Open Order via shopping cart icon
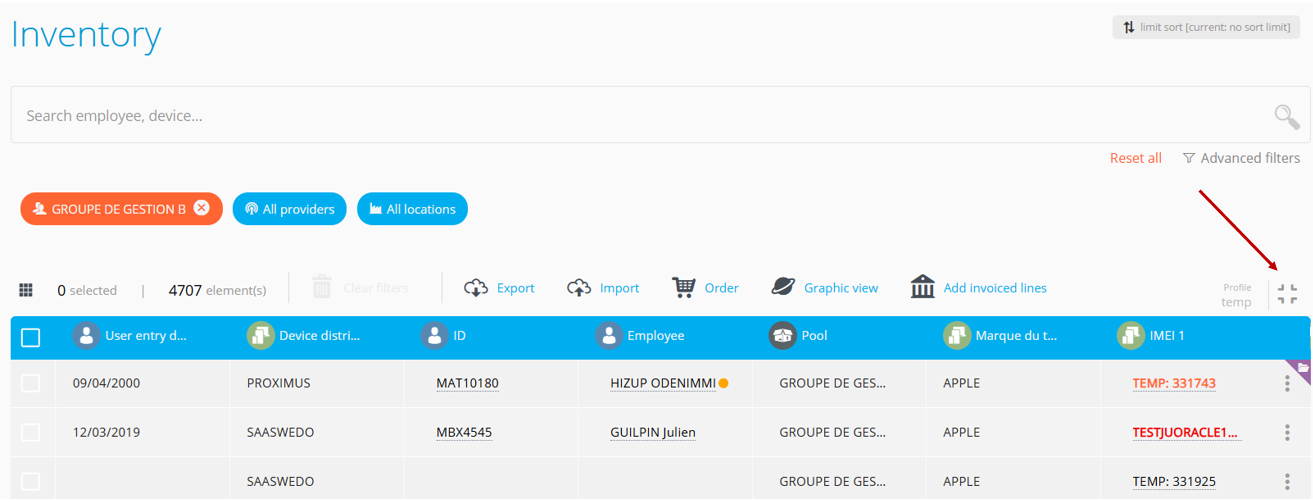The height and width of the screenshot is (502, 1313). pos(684,288)
